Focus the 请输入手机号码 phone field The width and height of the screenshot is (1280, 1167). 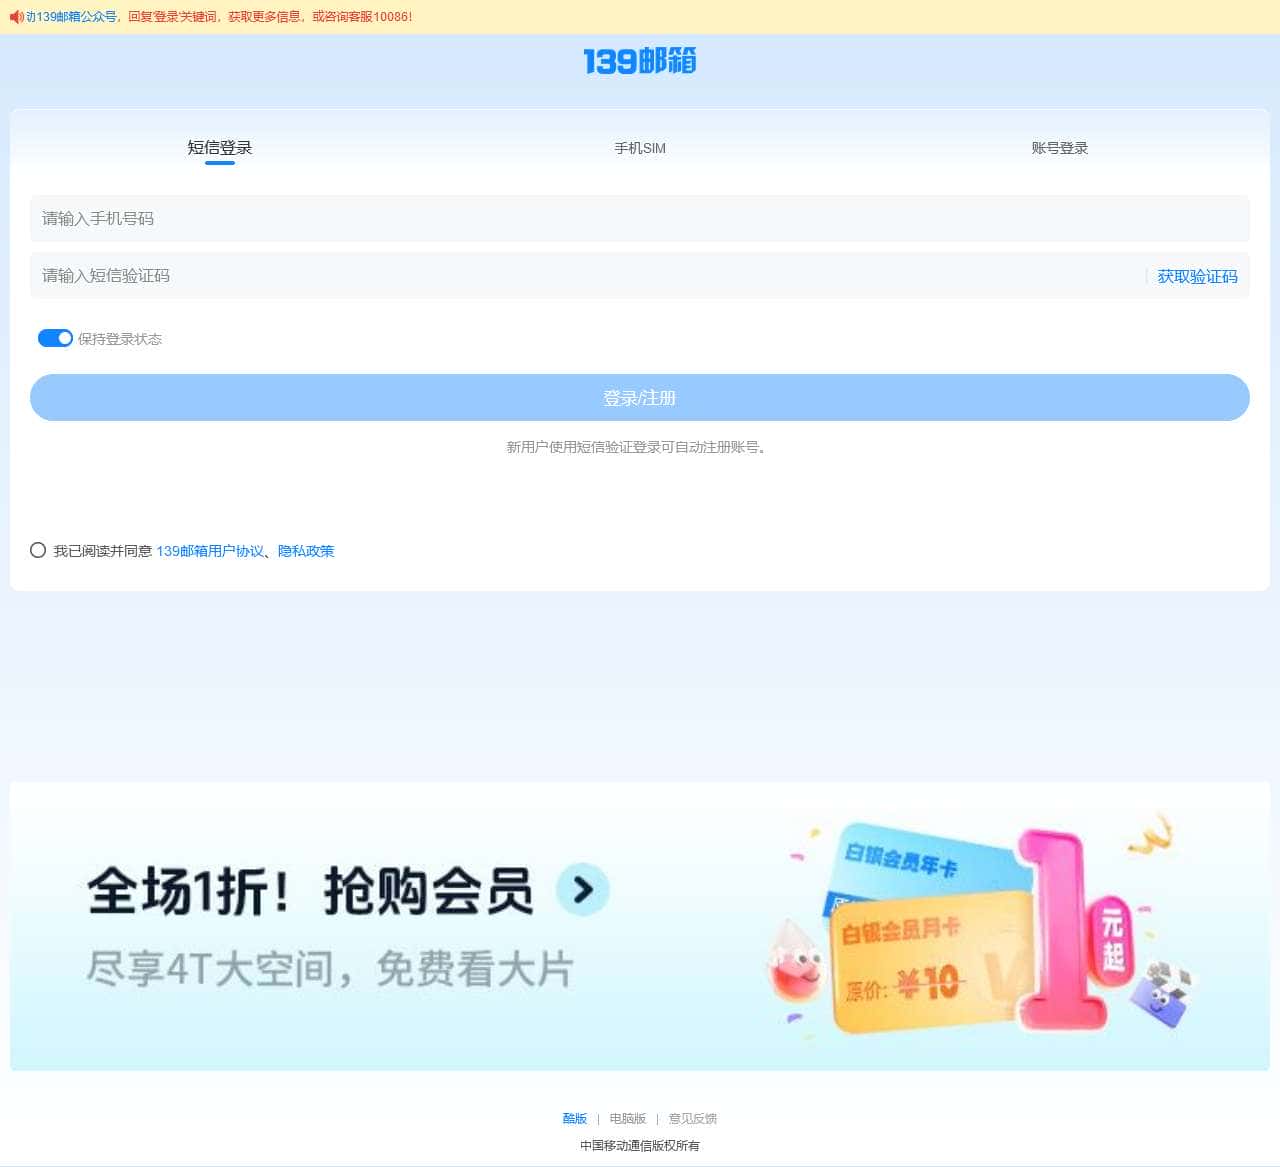pyautogui.click(x=640, y=218)
